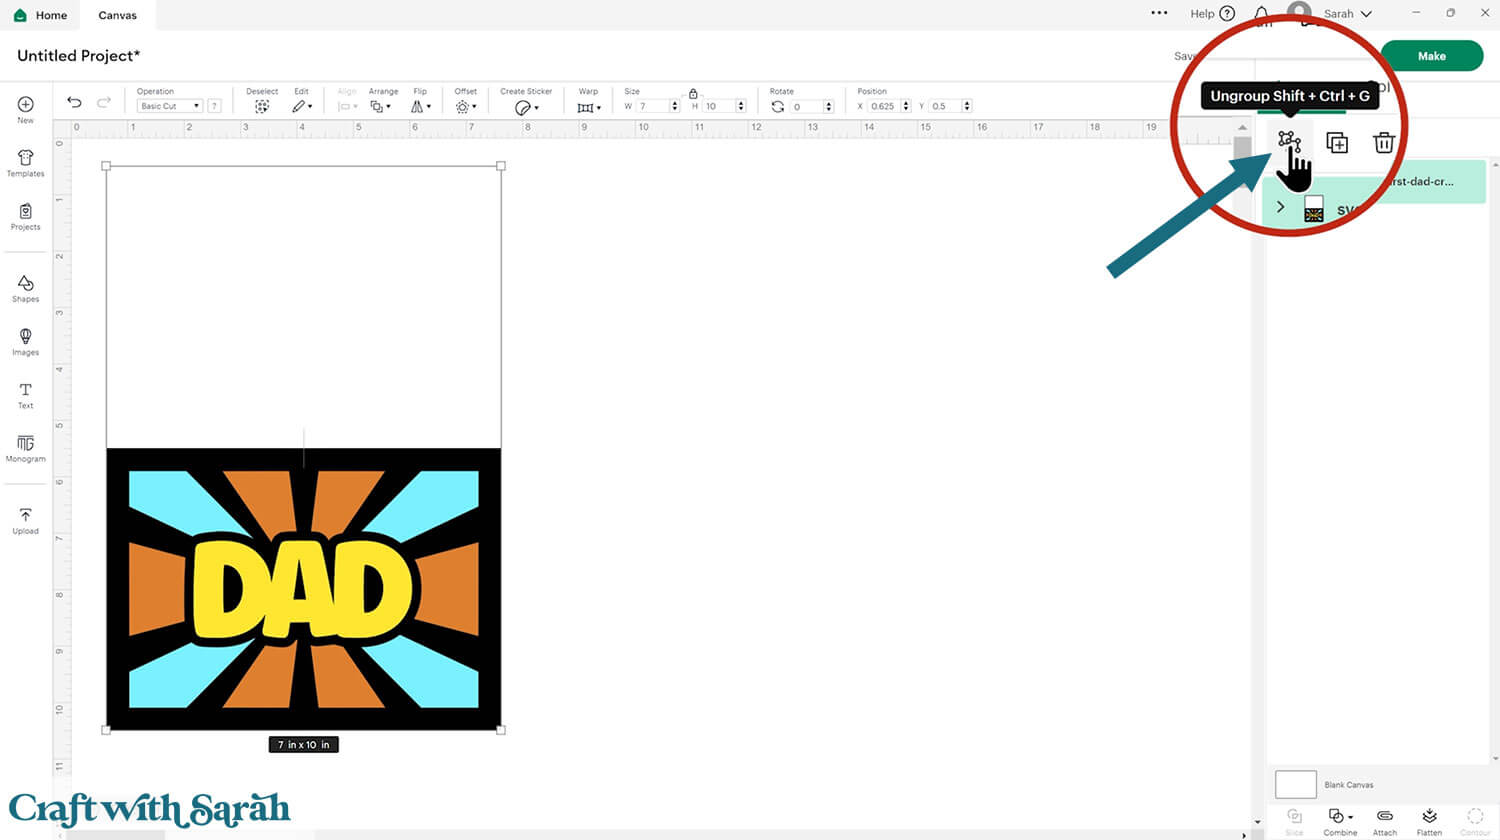Screen dimensions: 1500x840
Task: Click the top-left selection handle
Action: (x=107, y=166)
